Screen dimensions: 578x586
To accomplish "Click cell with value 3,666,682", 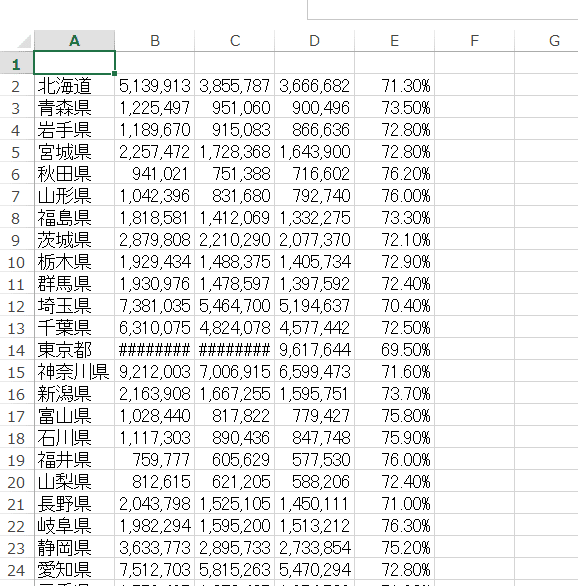I will coord(315,86).
